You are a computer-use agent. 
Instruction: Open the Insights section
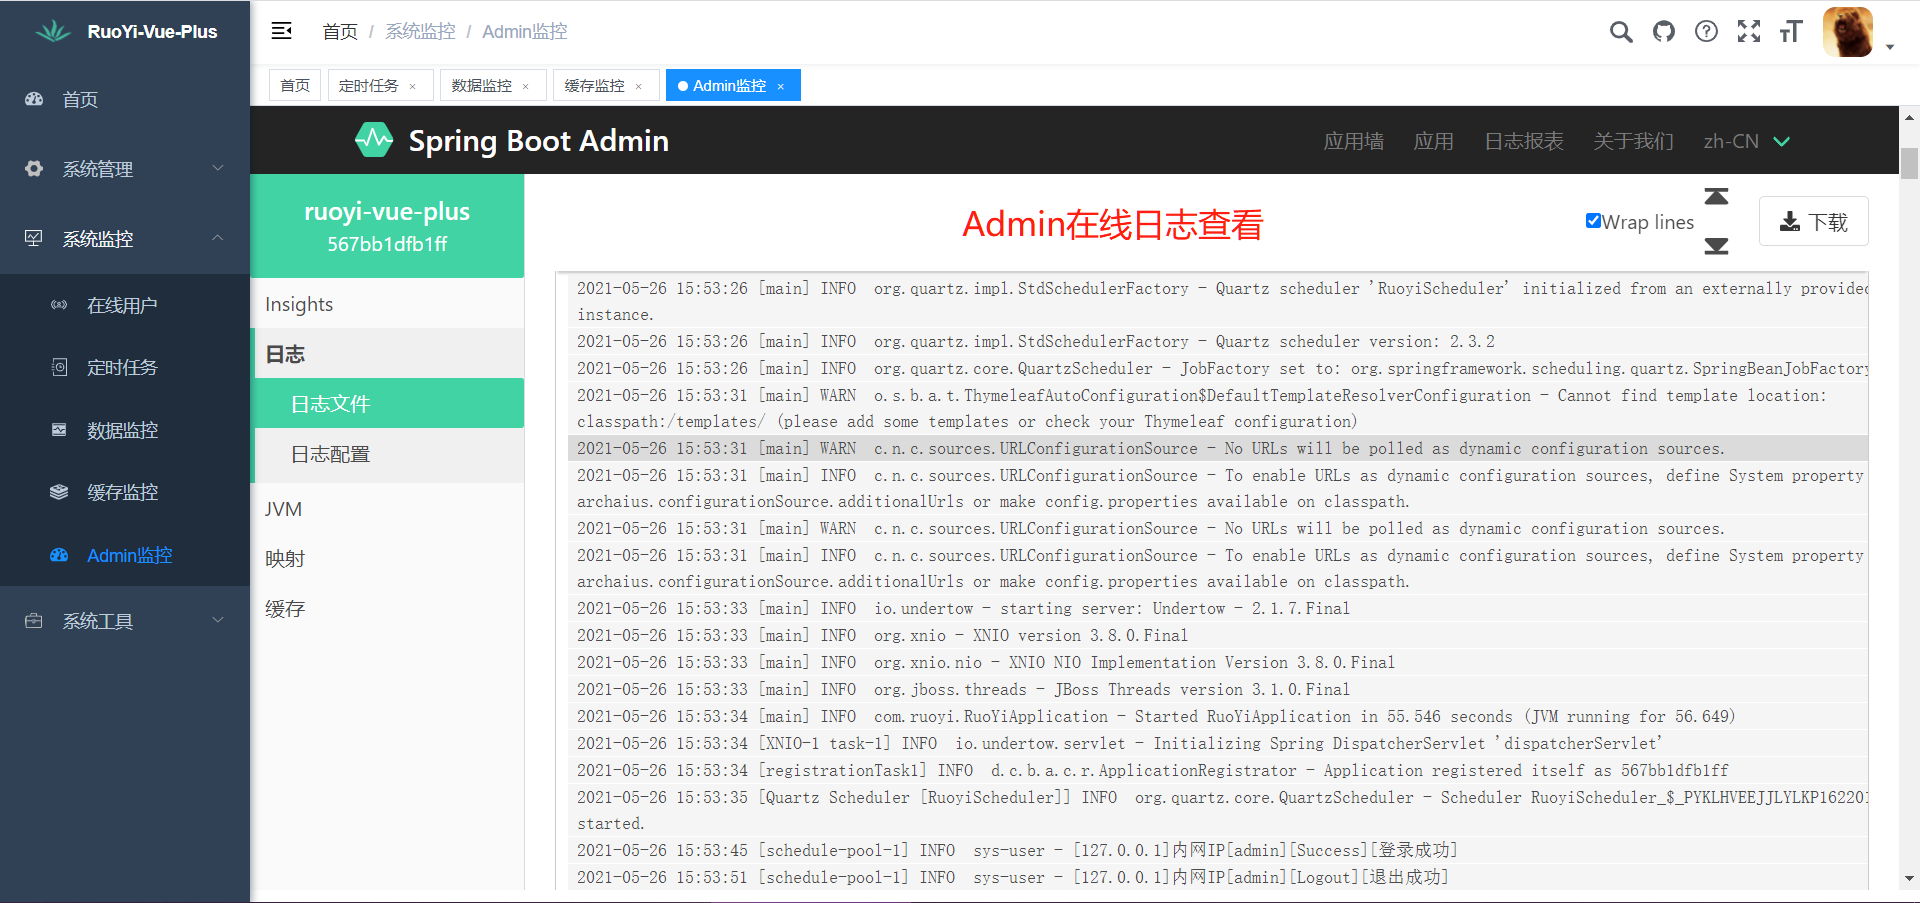(387, 304)
